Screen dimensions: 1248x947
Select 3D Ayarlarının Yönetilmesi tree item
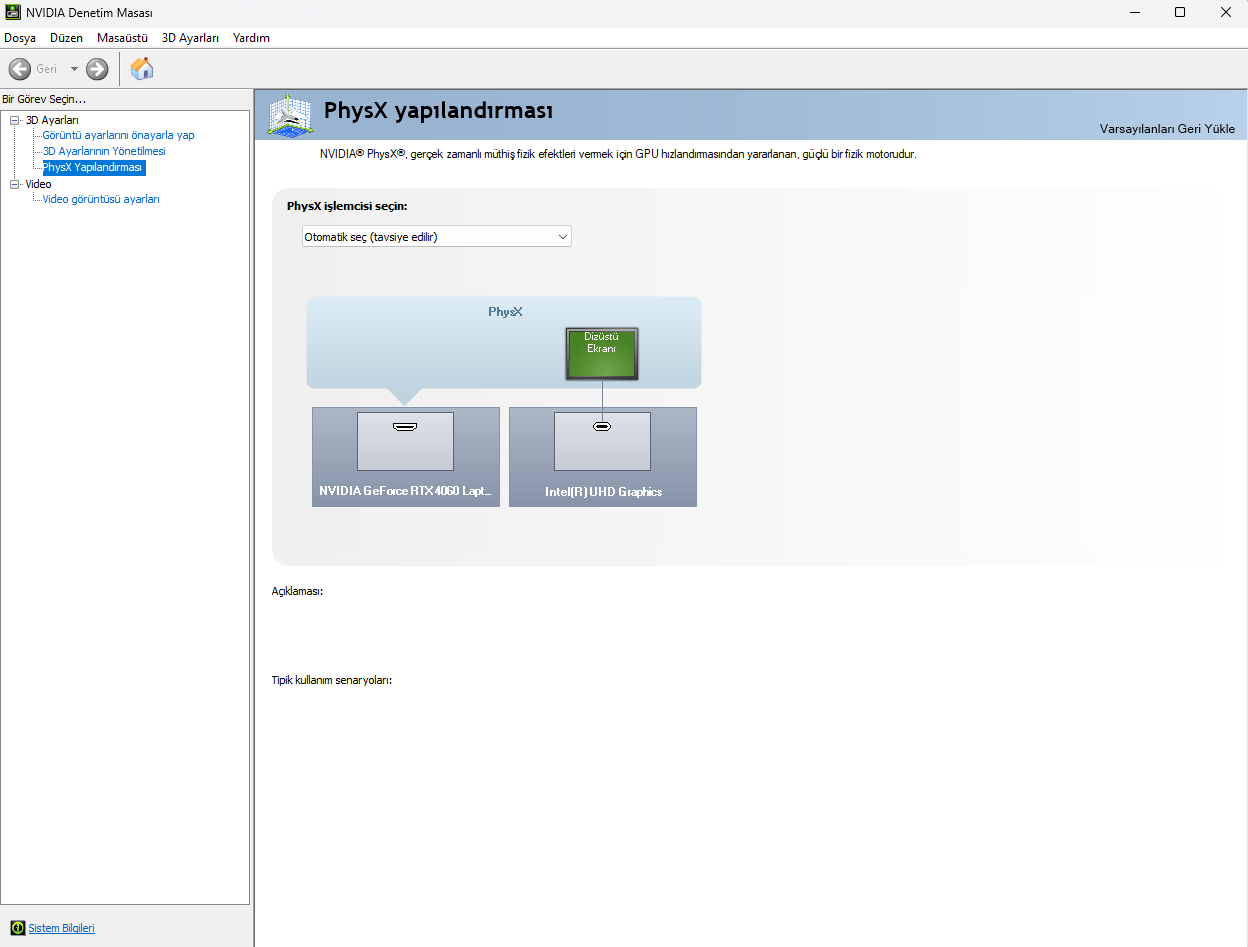coord(104,151)
